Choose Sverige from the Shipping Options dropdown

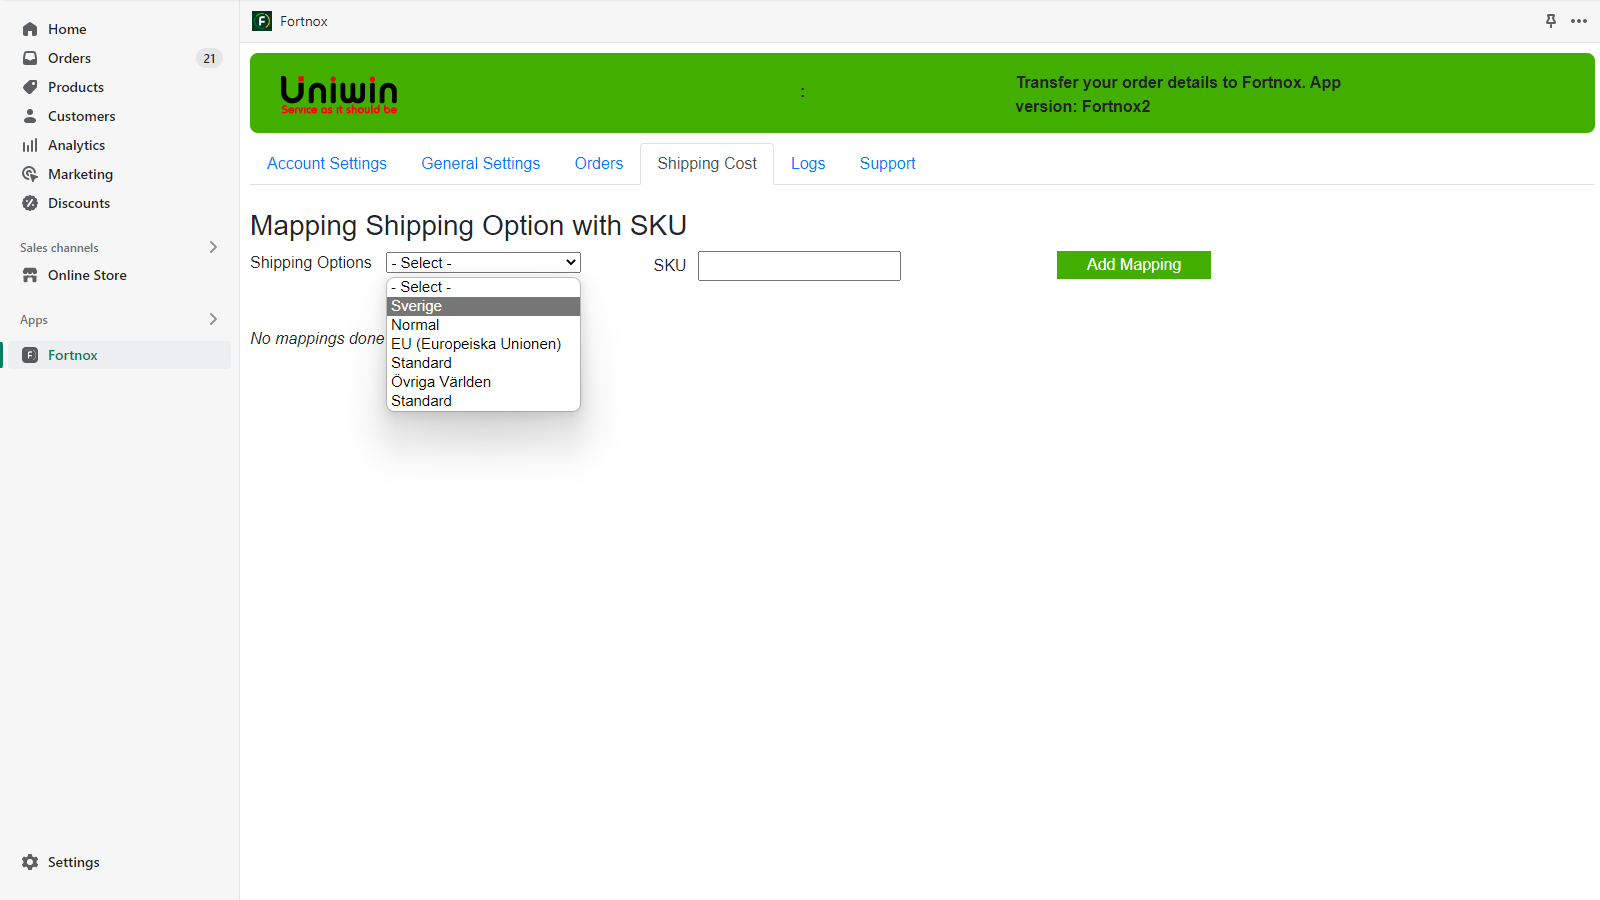(x=416, y=306)
